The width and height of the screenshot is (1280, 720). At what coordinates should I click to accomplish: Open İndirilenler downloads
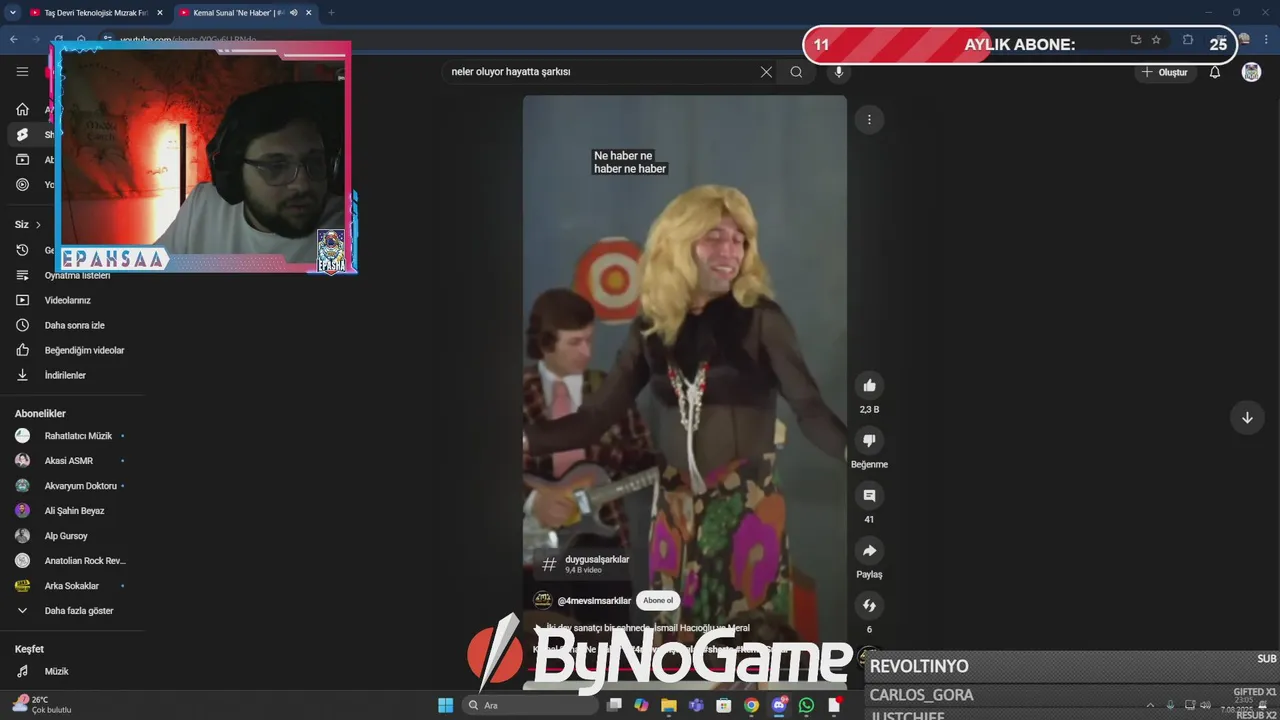67,375
